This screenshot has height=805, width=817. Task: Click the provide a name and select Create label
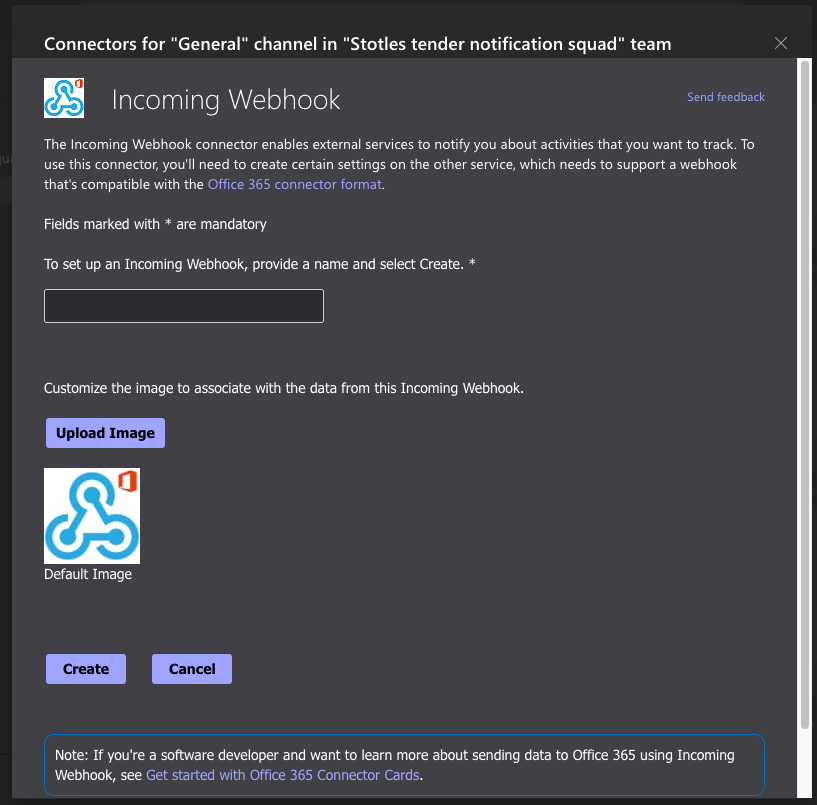point(259,264)
